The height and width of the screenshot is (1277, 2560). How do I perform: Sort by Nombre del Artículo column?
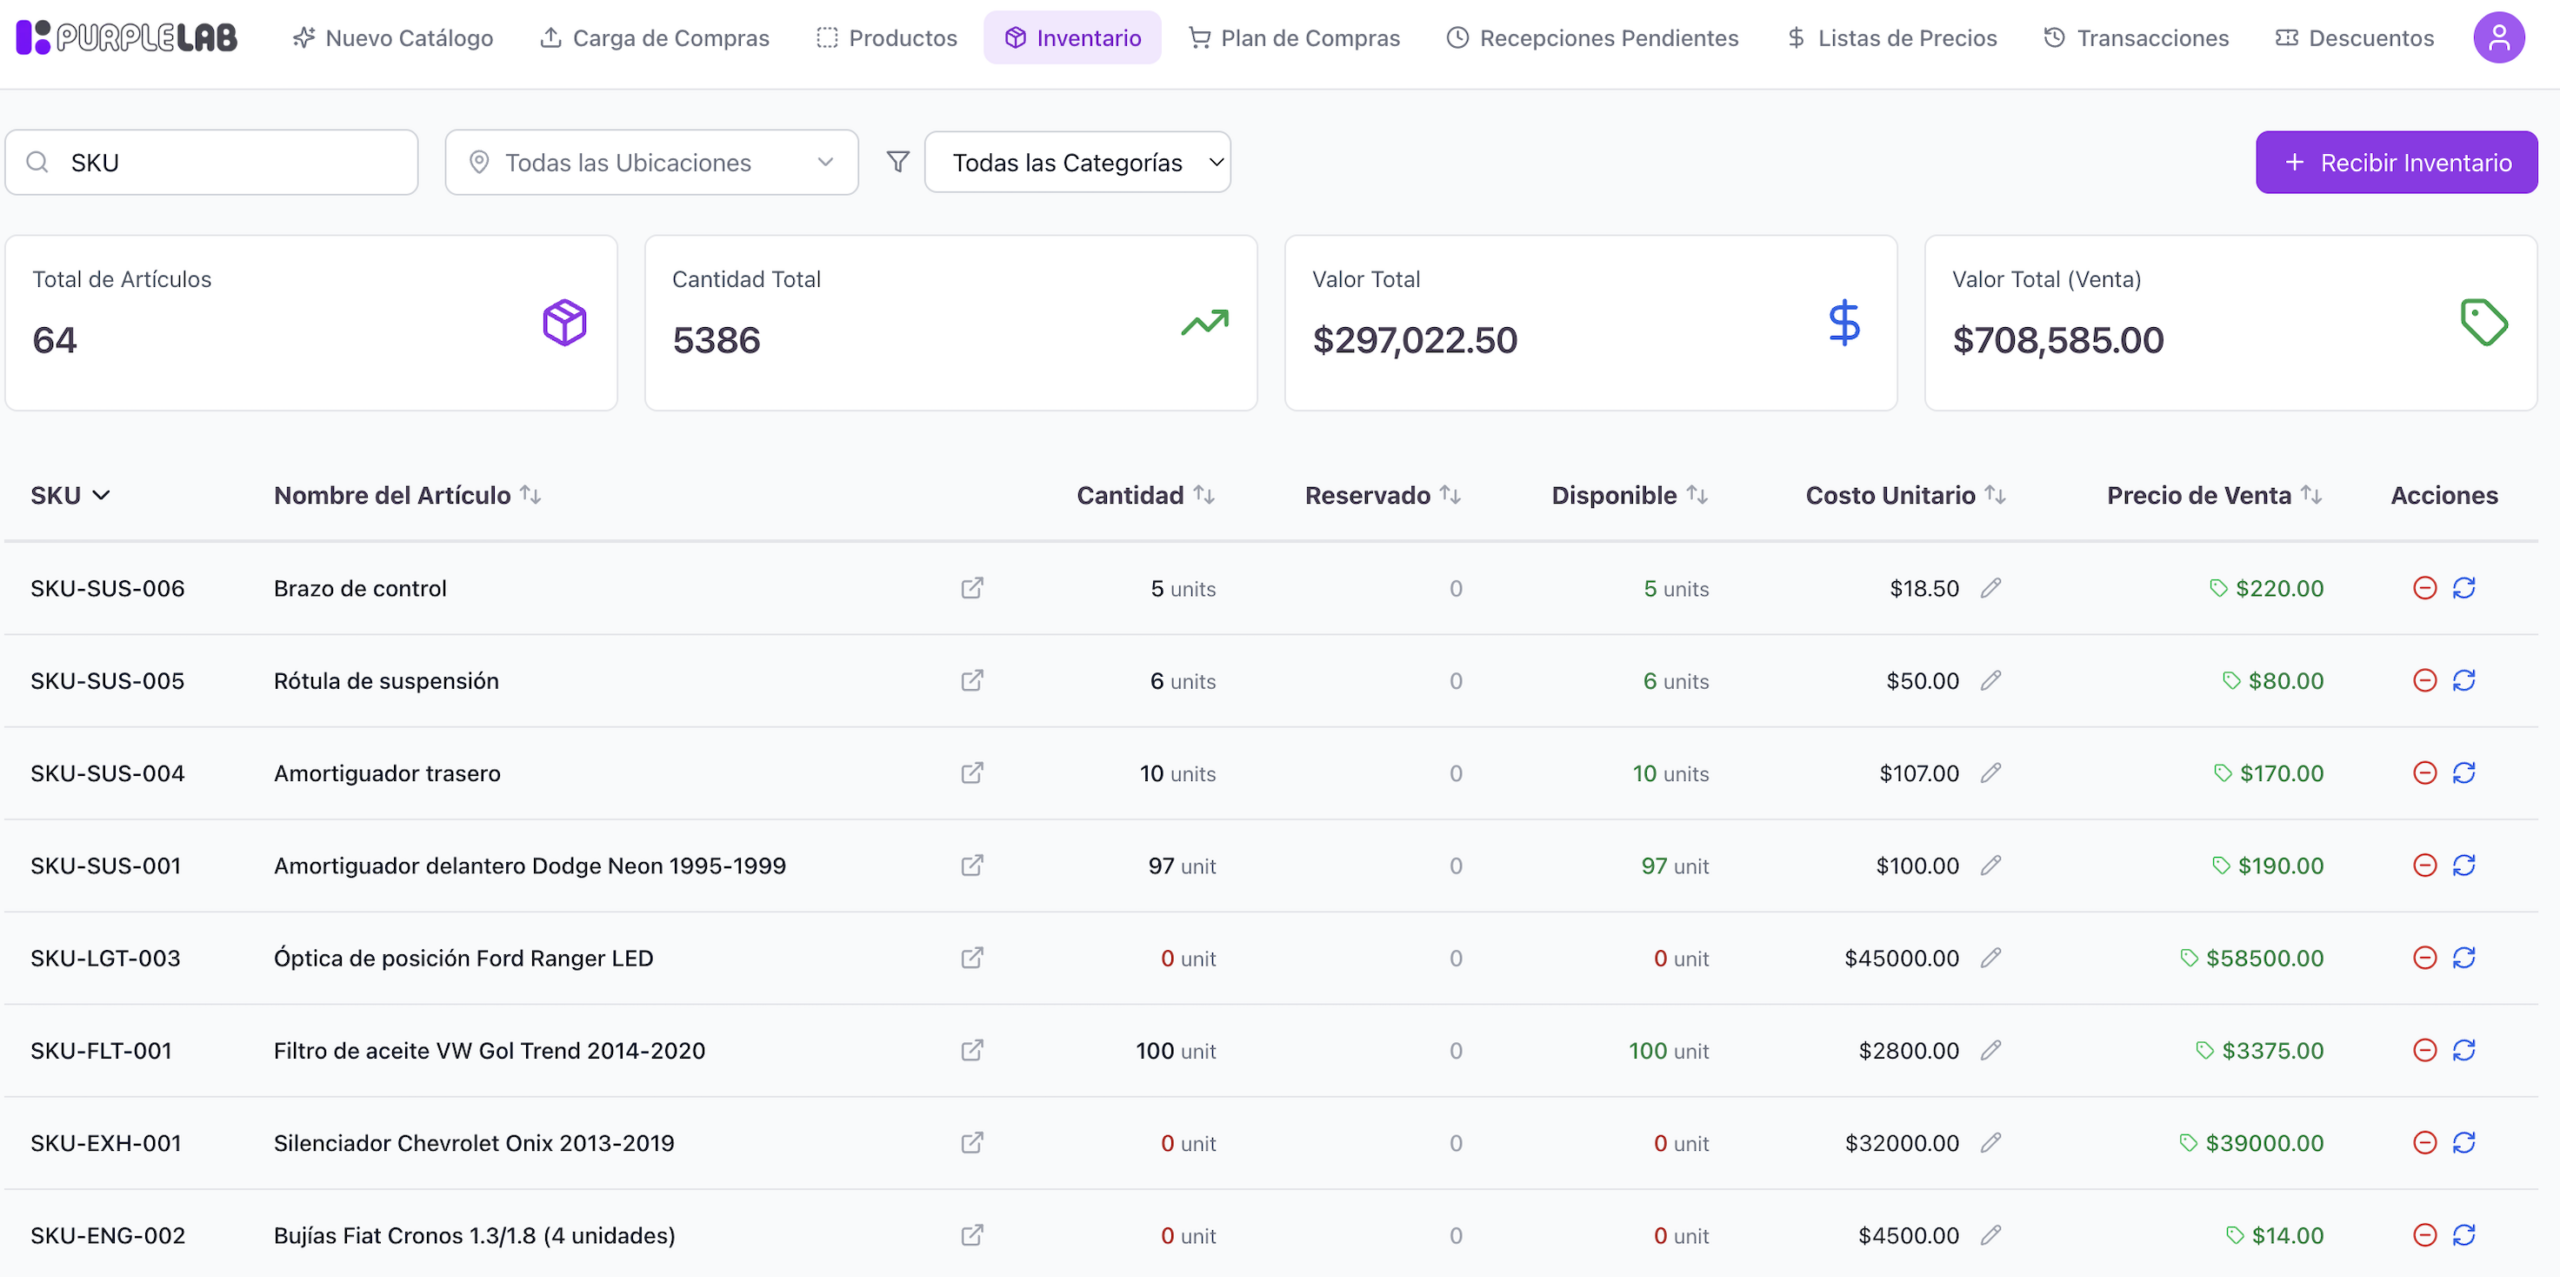click(407, 495)
